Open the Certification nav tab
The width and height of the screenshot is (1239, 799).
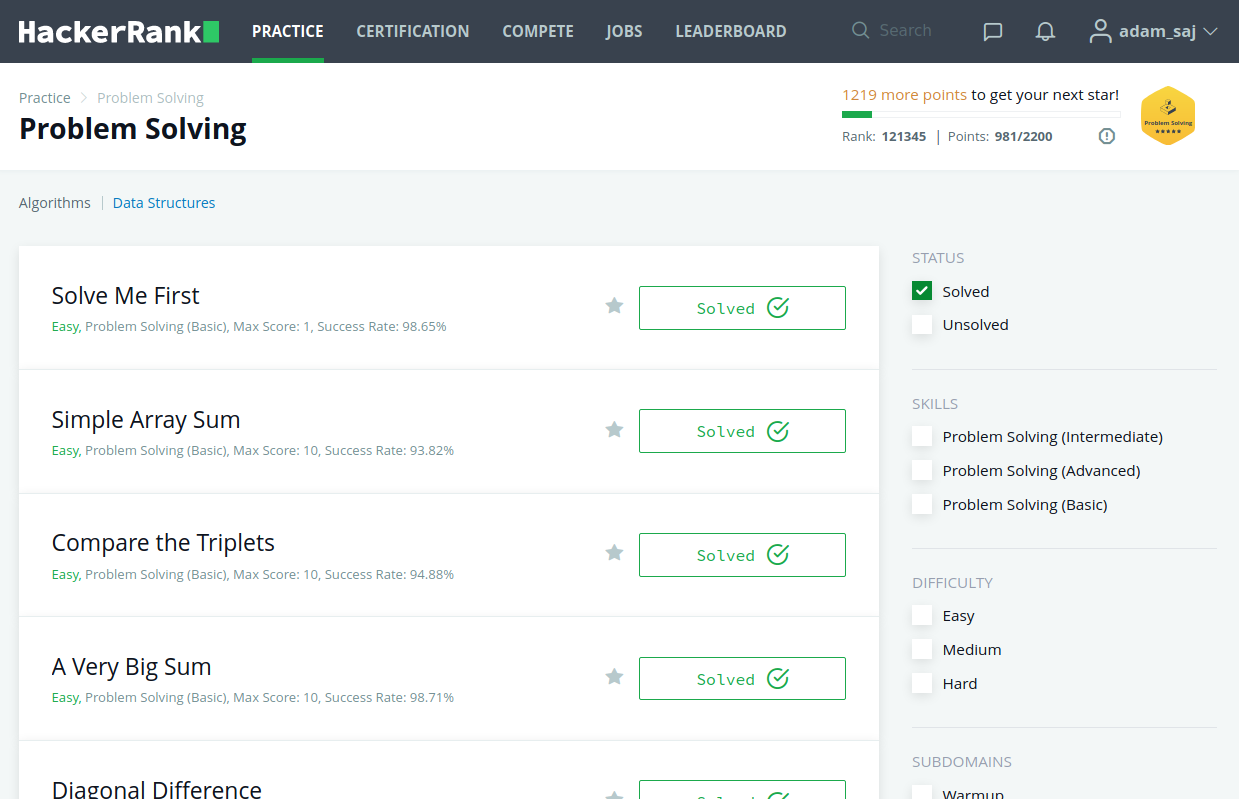click(413, 31)
